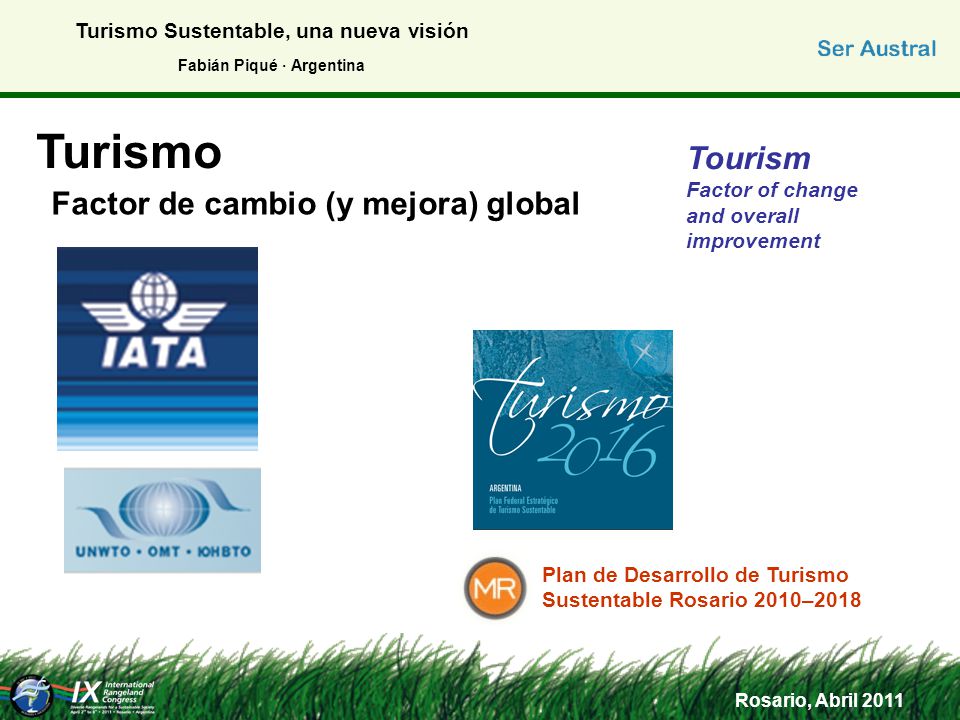Screen dimensions: 960x720
Task: Click the IX International Rangeland Congress logo
Action: pyautogui.click(x=113, y=697)
